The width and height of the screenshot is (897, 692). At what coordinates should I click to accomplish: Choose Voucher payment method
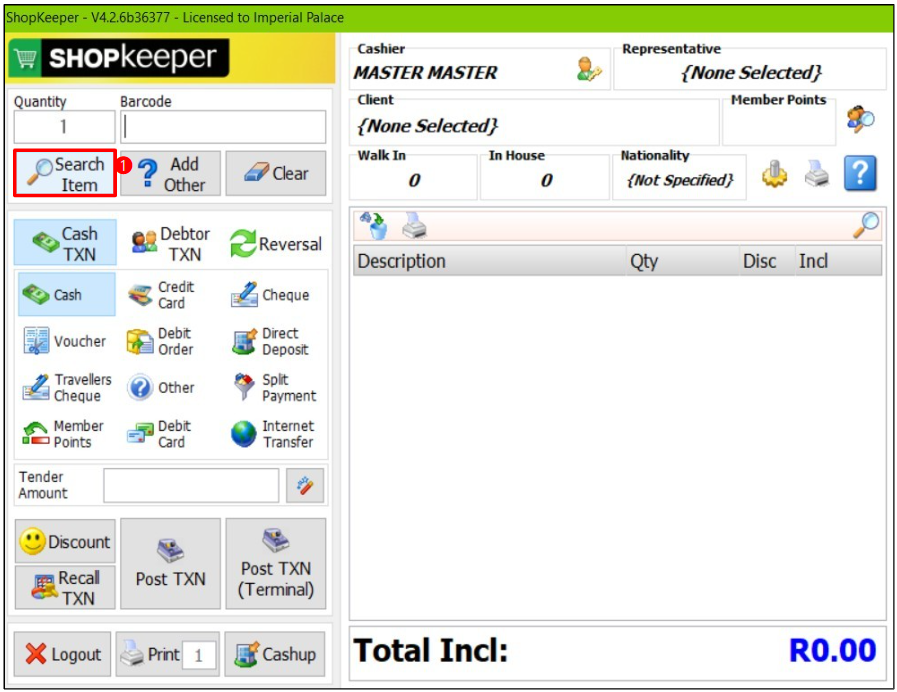click(65, 341)
